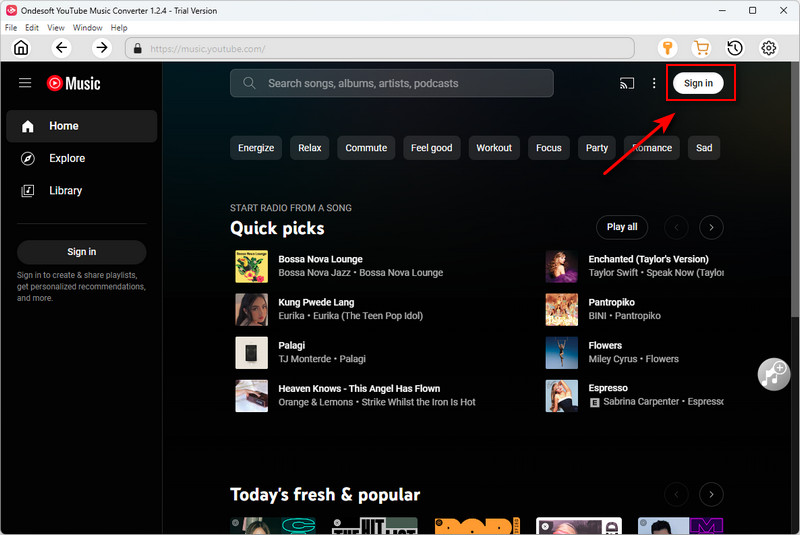Open the registration key icon

coord(667,48)
